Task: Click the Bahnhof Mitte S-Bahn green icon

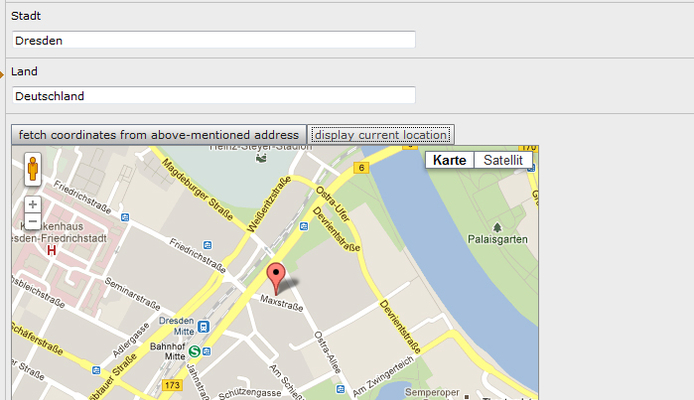Action: [x=194, y=351]
